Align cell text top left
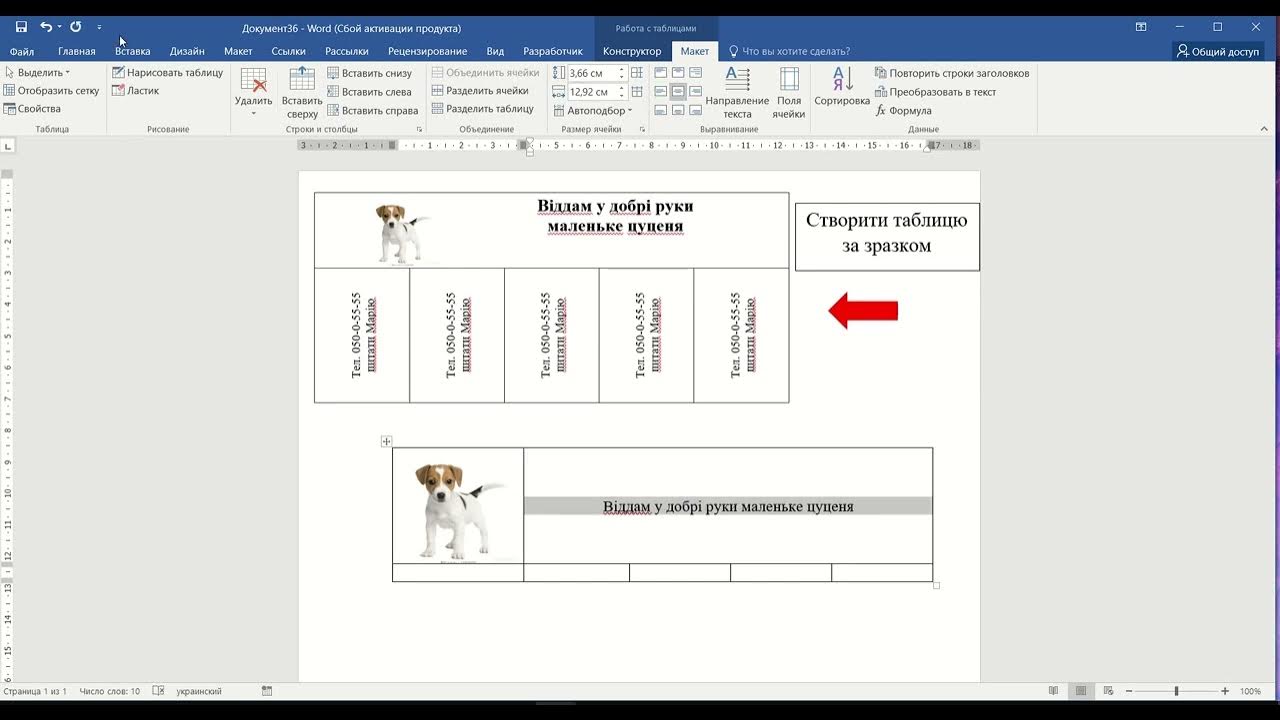 click(x=660, y=73)
